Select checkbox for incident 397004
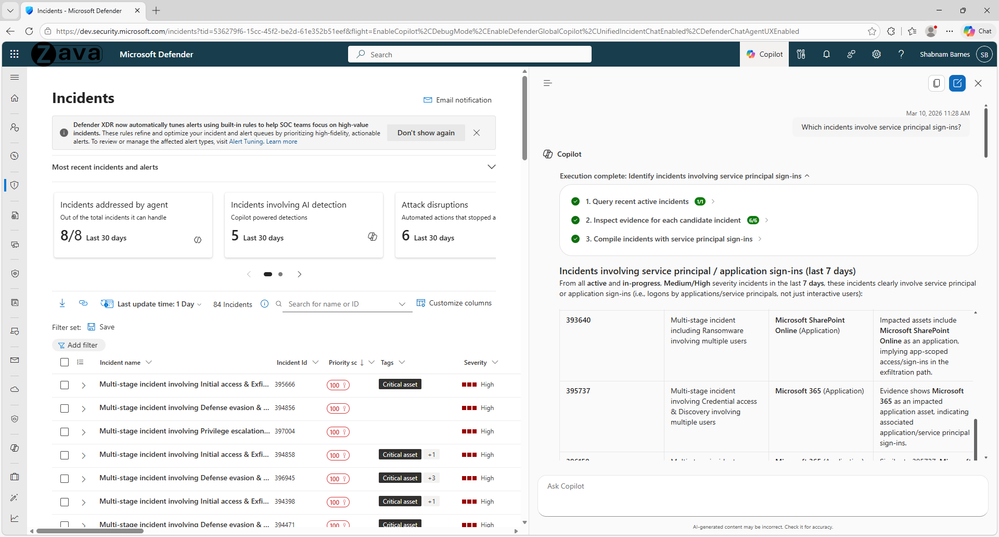Viewport: 999px width, 537px height. click(x=64, y=432)
